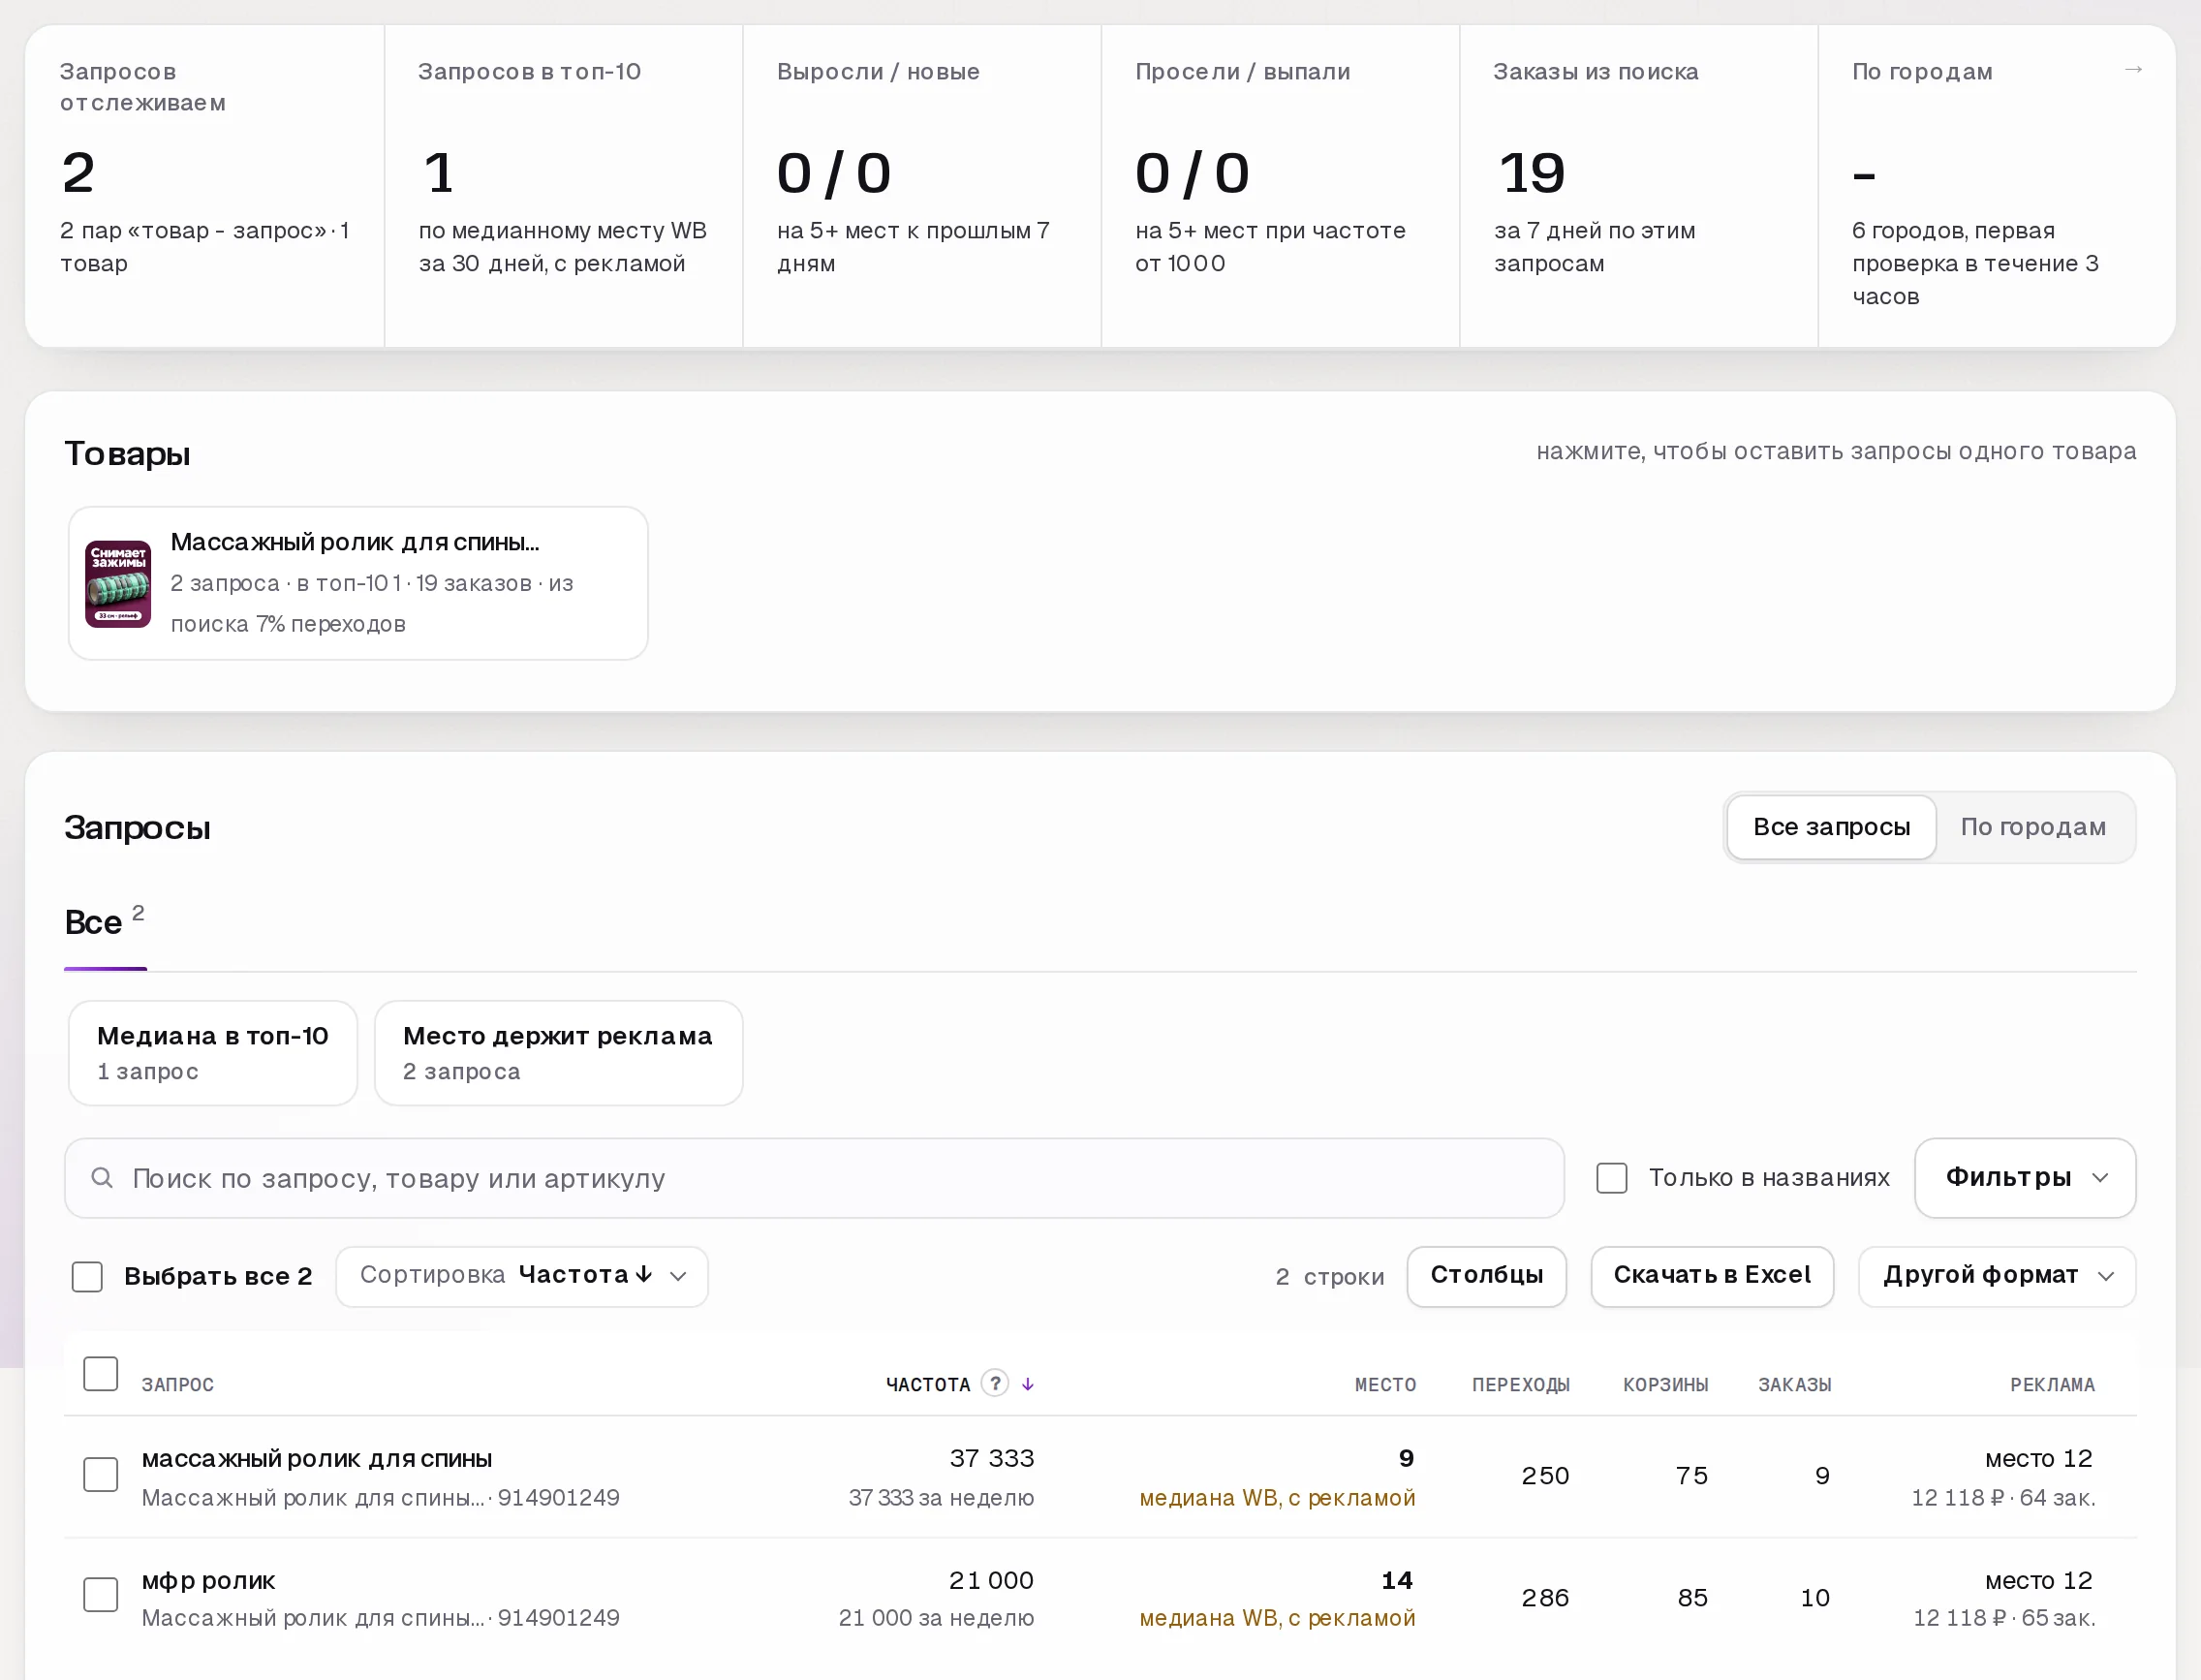Click the frequency value 37 333
Image resolution: width=2201 pixels, height=1680 pixels.
click(991, 1458)
